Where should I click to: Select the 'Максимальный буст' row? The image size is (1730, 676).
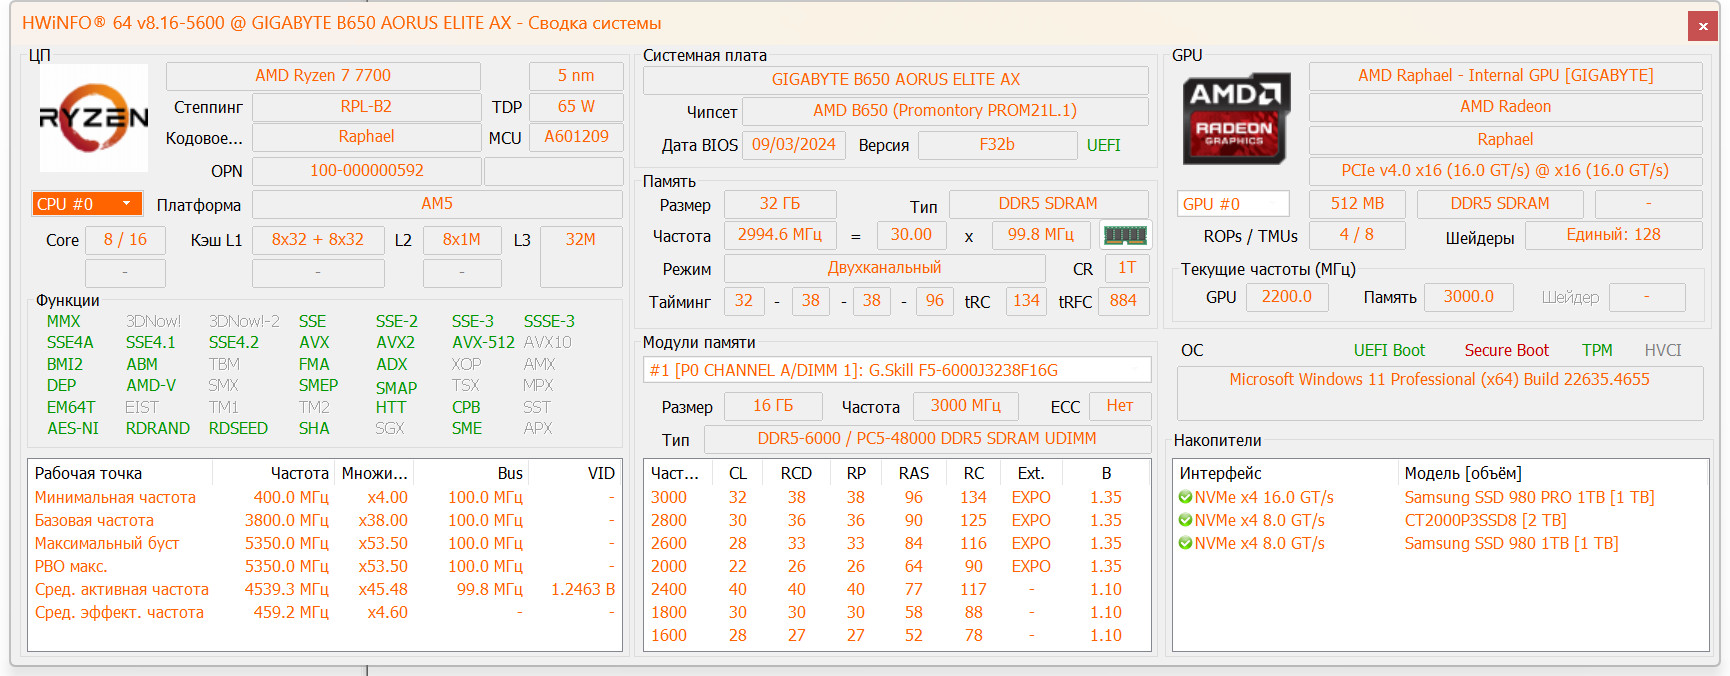[107, 543]
